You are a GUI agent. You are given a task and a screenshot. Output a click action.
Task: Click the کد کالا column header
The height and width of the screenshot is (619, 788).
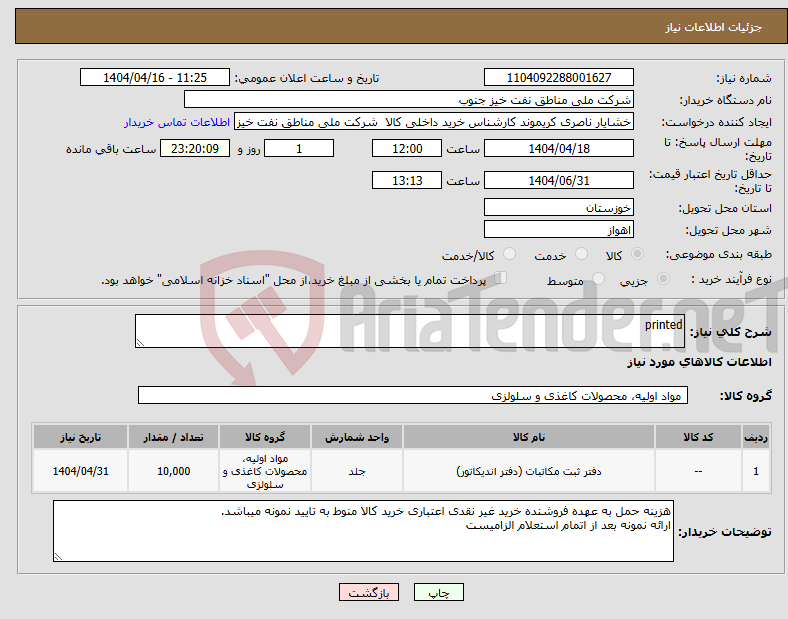[698, 437]
